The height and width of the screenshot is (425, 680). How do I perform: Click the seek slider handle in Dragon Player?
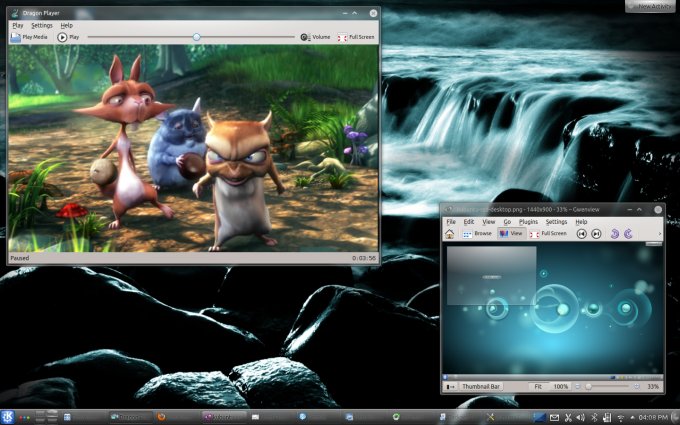(x=196, y=37)
